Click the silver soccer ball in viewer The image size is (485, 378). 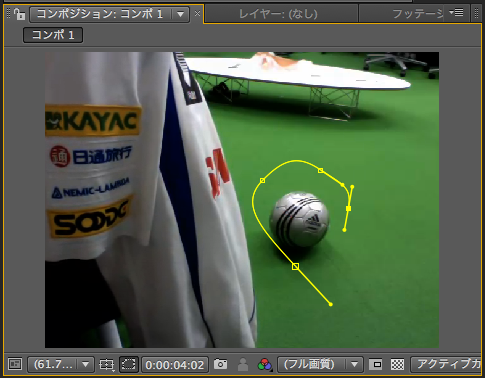click(300, 219)
